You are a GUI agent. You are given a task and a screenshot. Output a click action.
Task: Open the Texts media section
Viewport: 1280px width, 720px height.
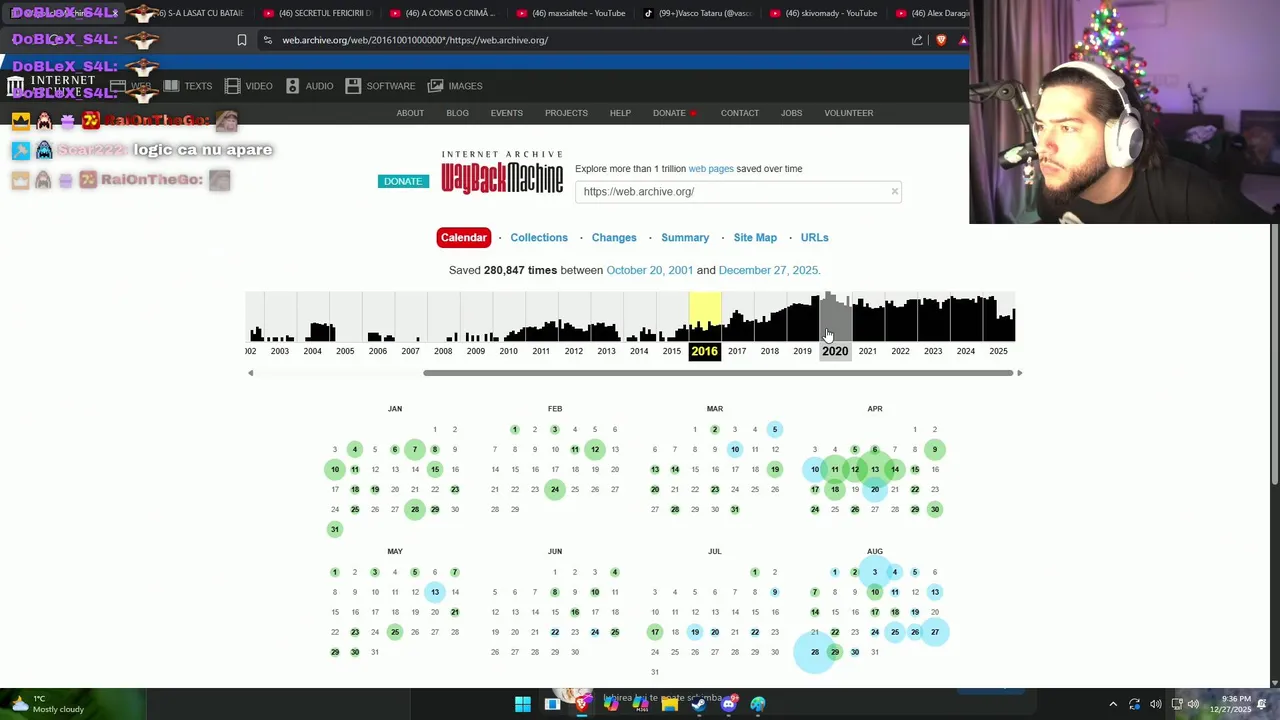(x=188, y=86)
